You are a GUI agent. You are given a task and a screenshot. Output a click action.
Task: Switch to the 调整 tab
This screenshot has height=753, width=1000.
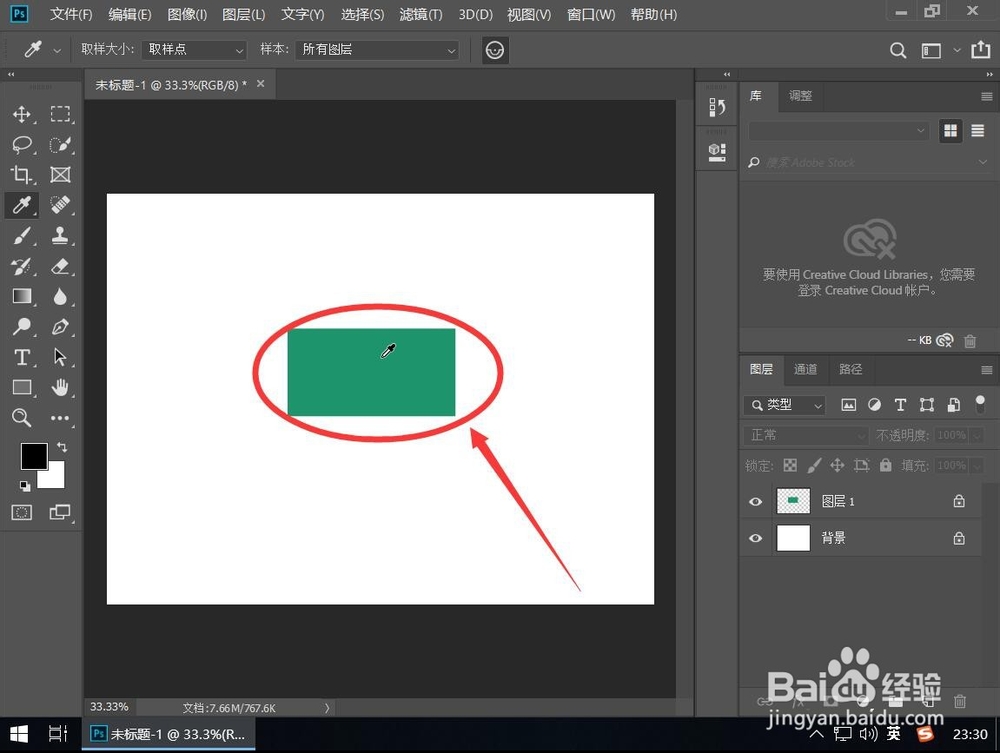coord(800,96)
